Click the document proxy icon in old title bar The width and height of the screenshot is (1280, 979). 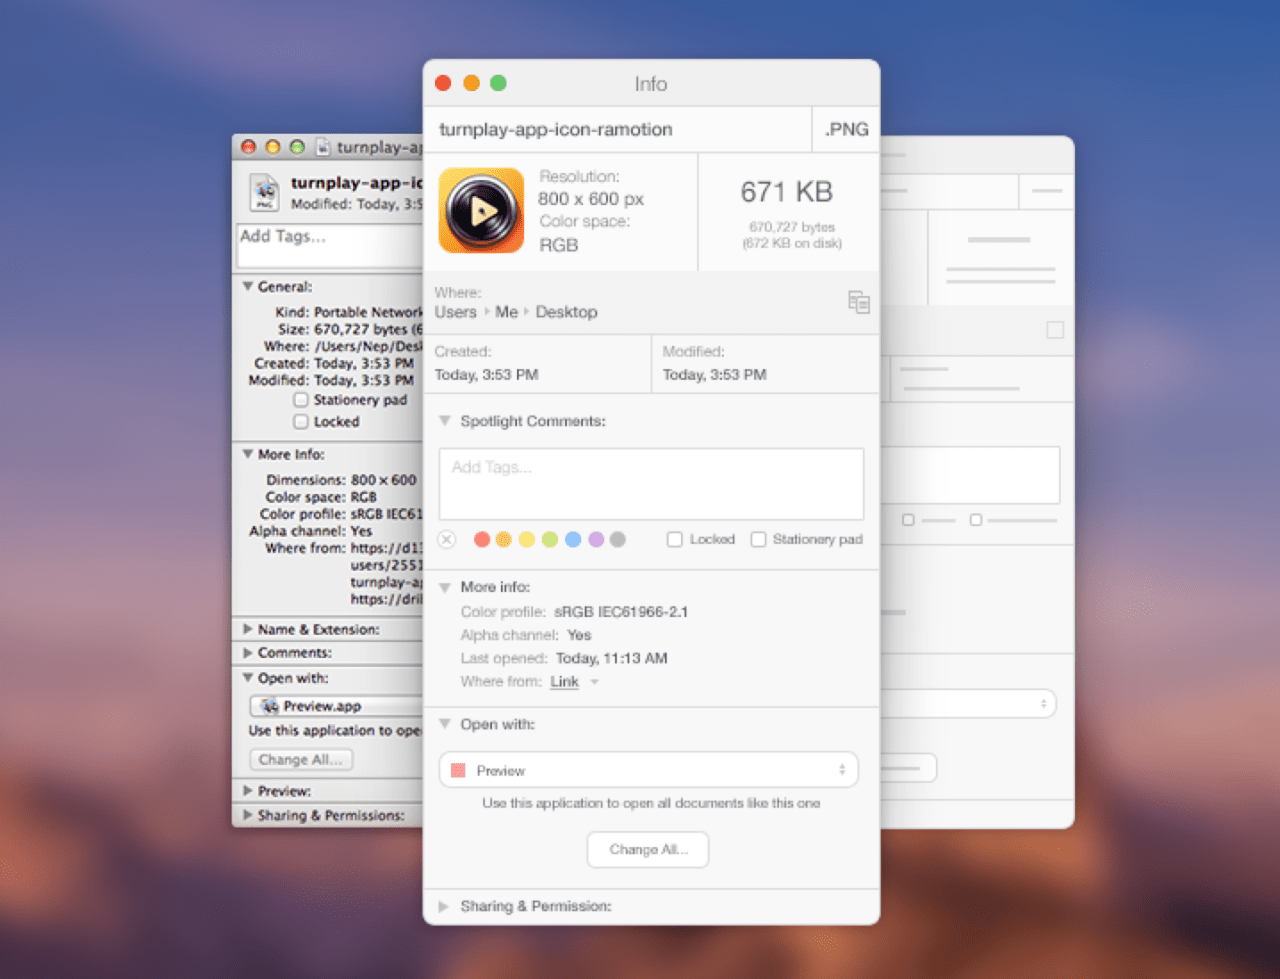tap(323, 147)
